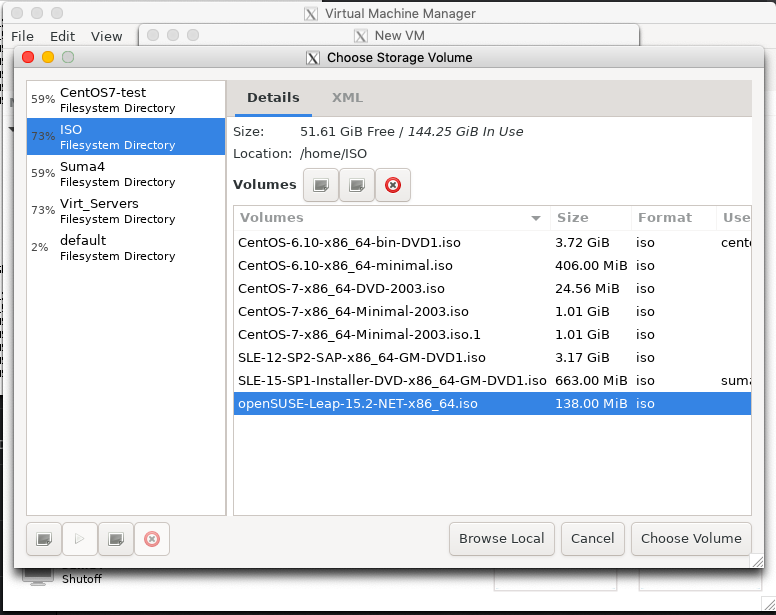Screen dimensions: 776x615
Task: Select SLE-15-SP1-Installer-DVD-x86_64-GM-DVD1.iso volume
Action: (492, 380)
